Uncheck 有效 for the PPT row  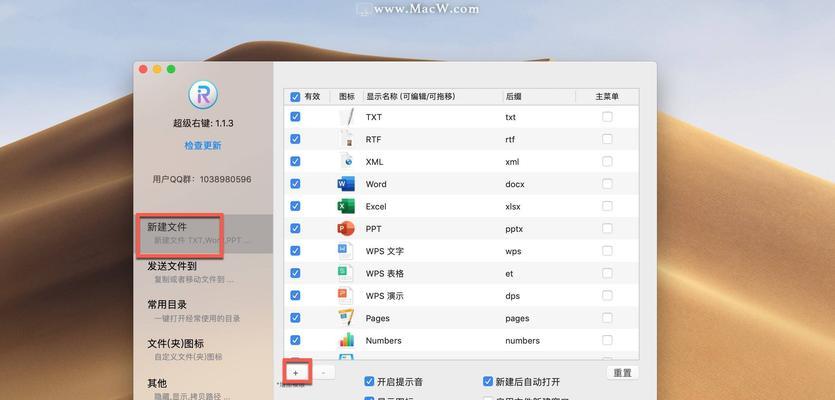tap(295, 228)
